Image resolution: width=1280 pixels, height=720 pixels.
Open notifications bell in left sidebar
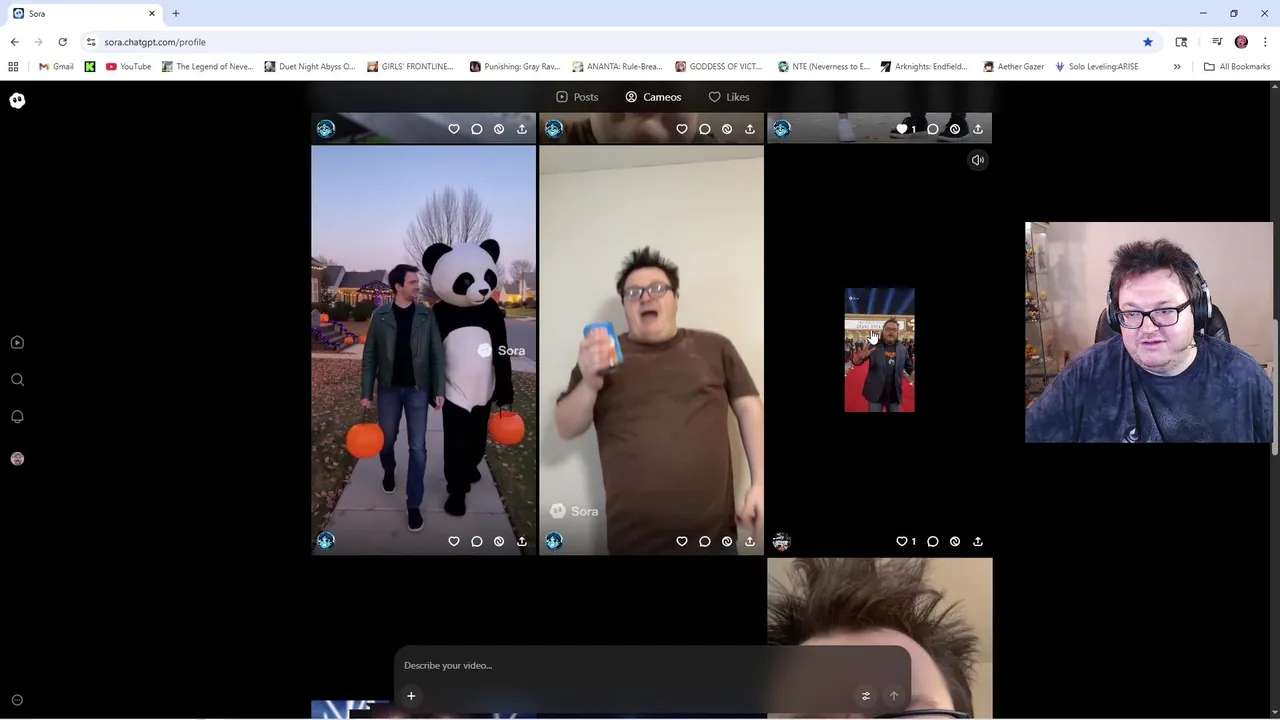point(17,416)
